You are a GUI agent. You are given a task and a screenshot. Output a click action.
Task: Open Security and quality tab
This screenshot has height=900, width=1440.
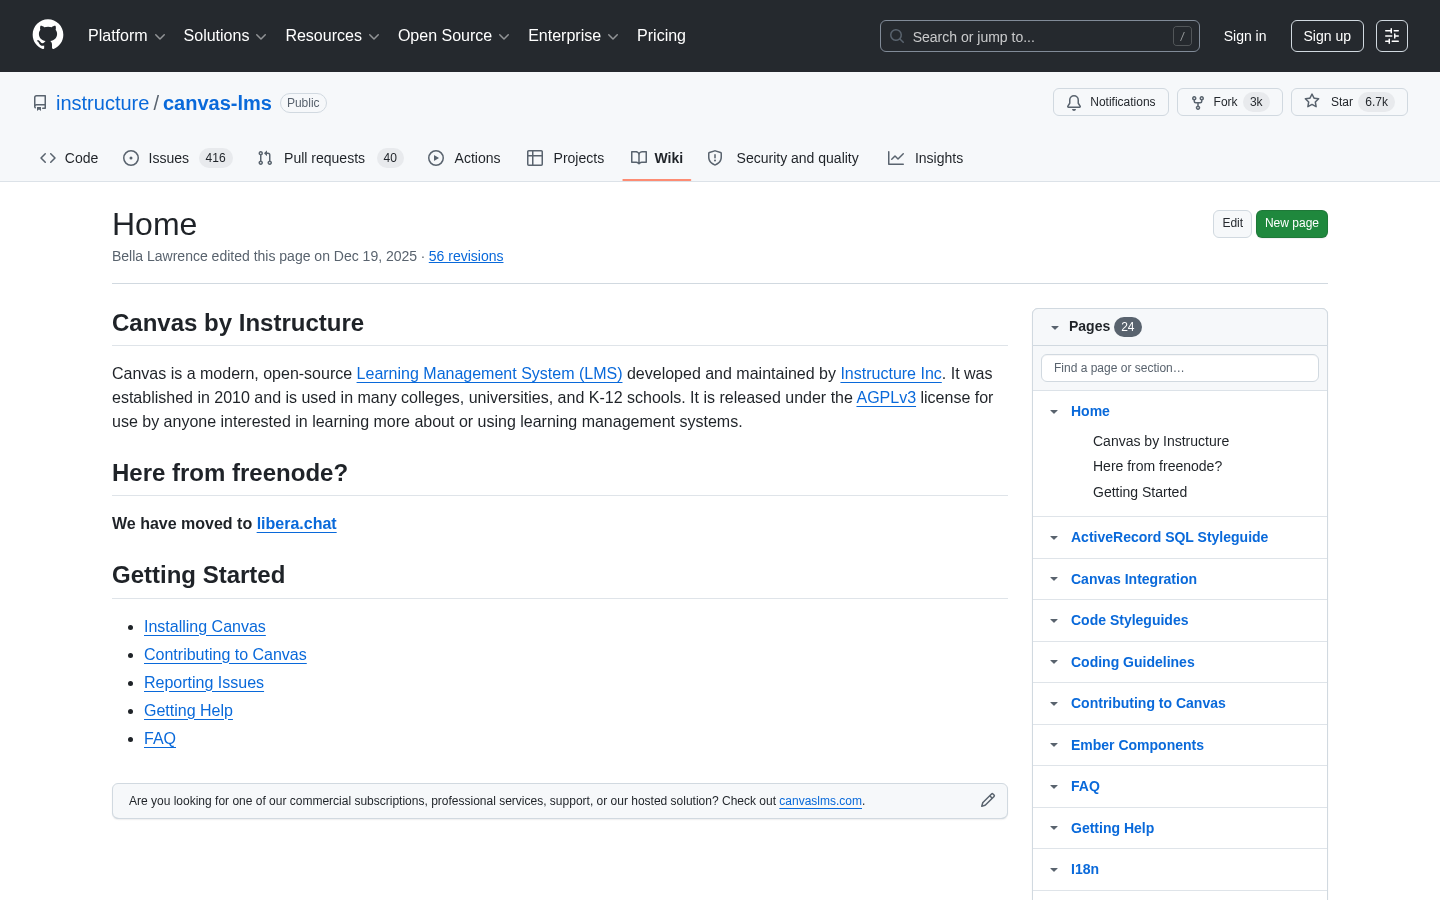pos(784,158)
